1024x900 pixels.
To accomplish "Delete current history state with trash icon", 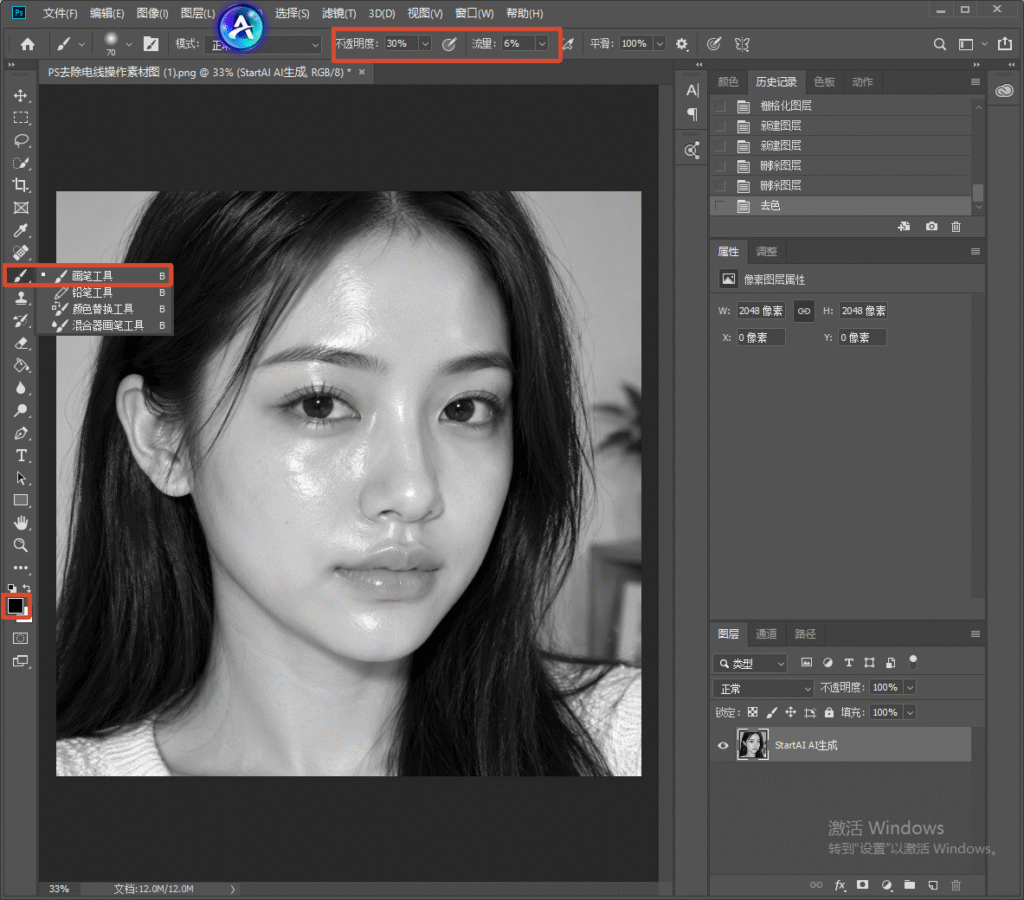I will point(956,227).
